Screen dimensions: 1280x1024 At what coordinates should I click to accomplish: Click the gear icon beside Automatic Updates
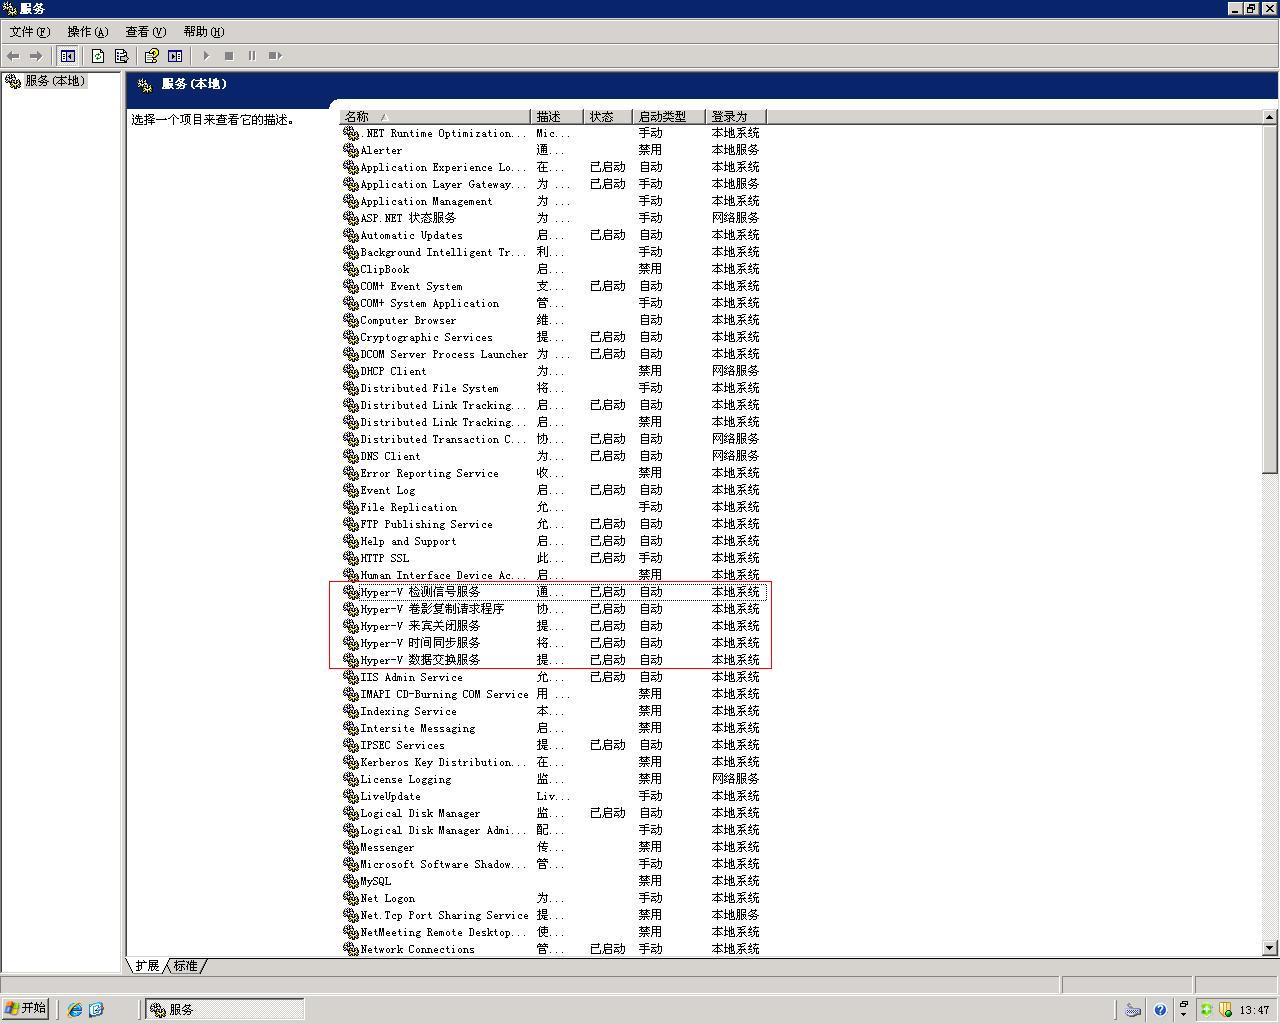click(351, 235)
